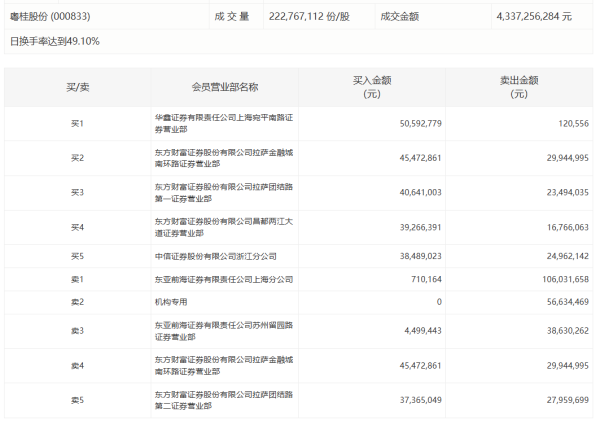The image size is (600, 425).
Task: Select the 买1 row label
Action: 77,124
